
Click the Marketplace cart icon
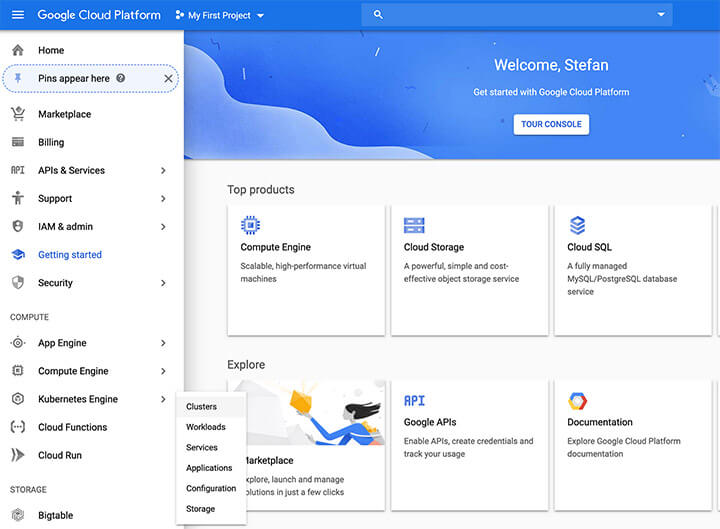click(x=18, y=114)
